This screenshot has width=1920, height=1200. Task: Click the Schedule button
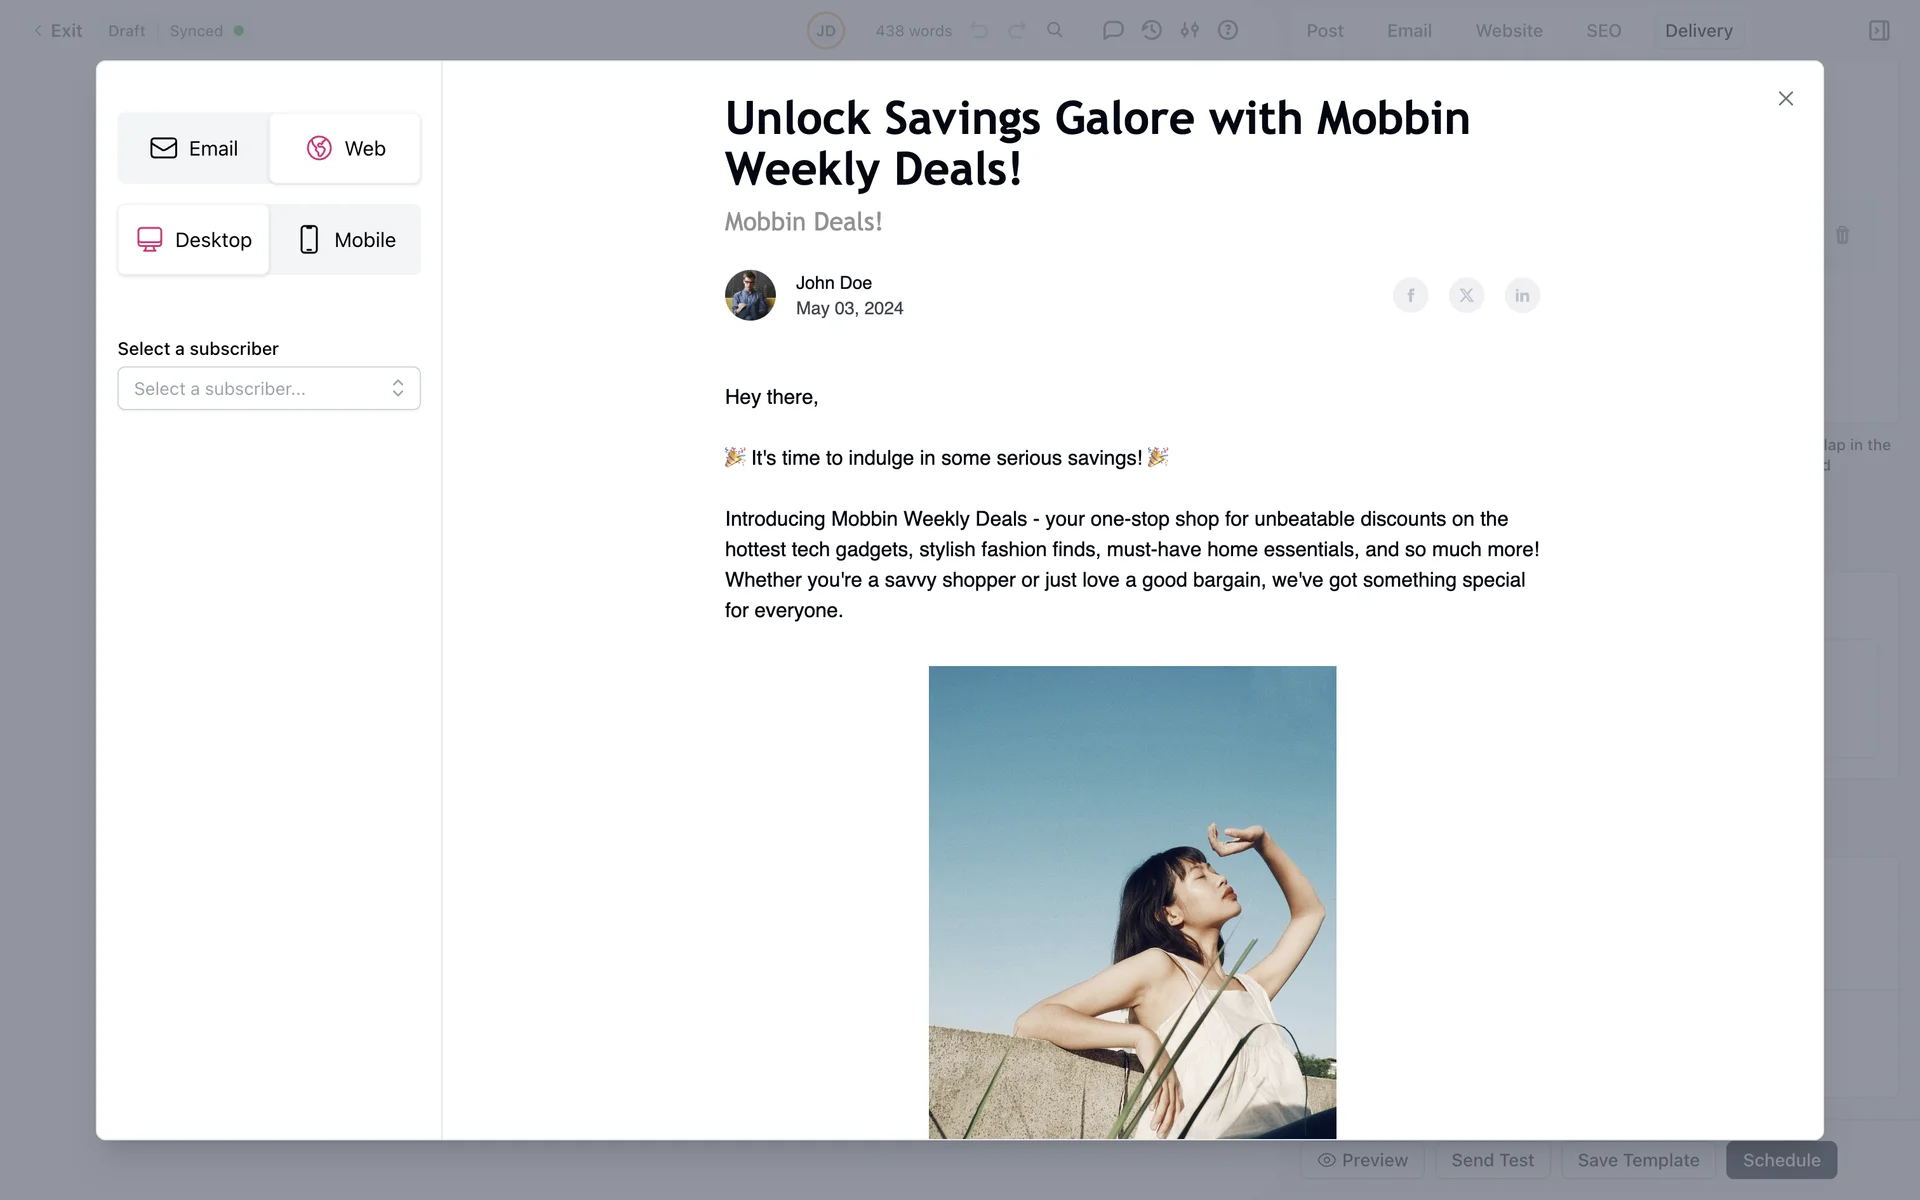tap(1781, 1160)
